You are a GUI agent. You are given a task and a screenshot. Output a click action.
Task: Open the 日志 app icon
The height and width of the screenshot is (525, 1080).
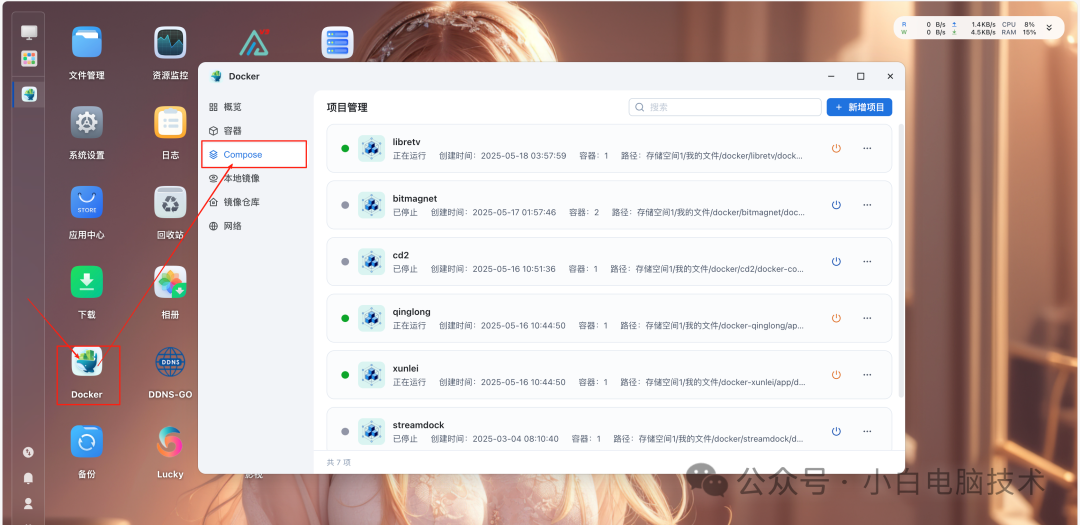pyautogui.click(x=170, y=122)
